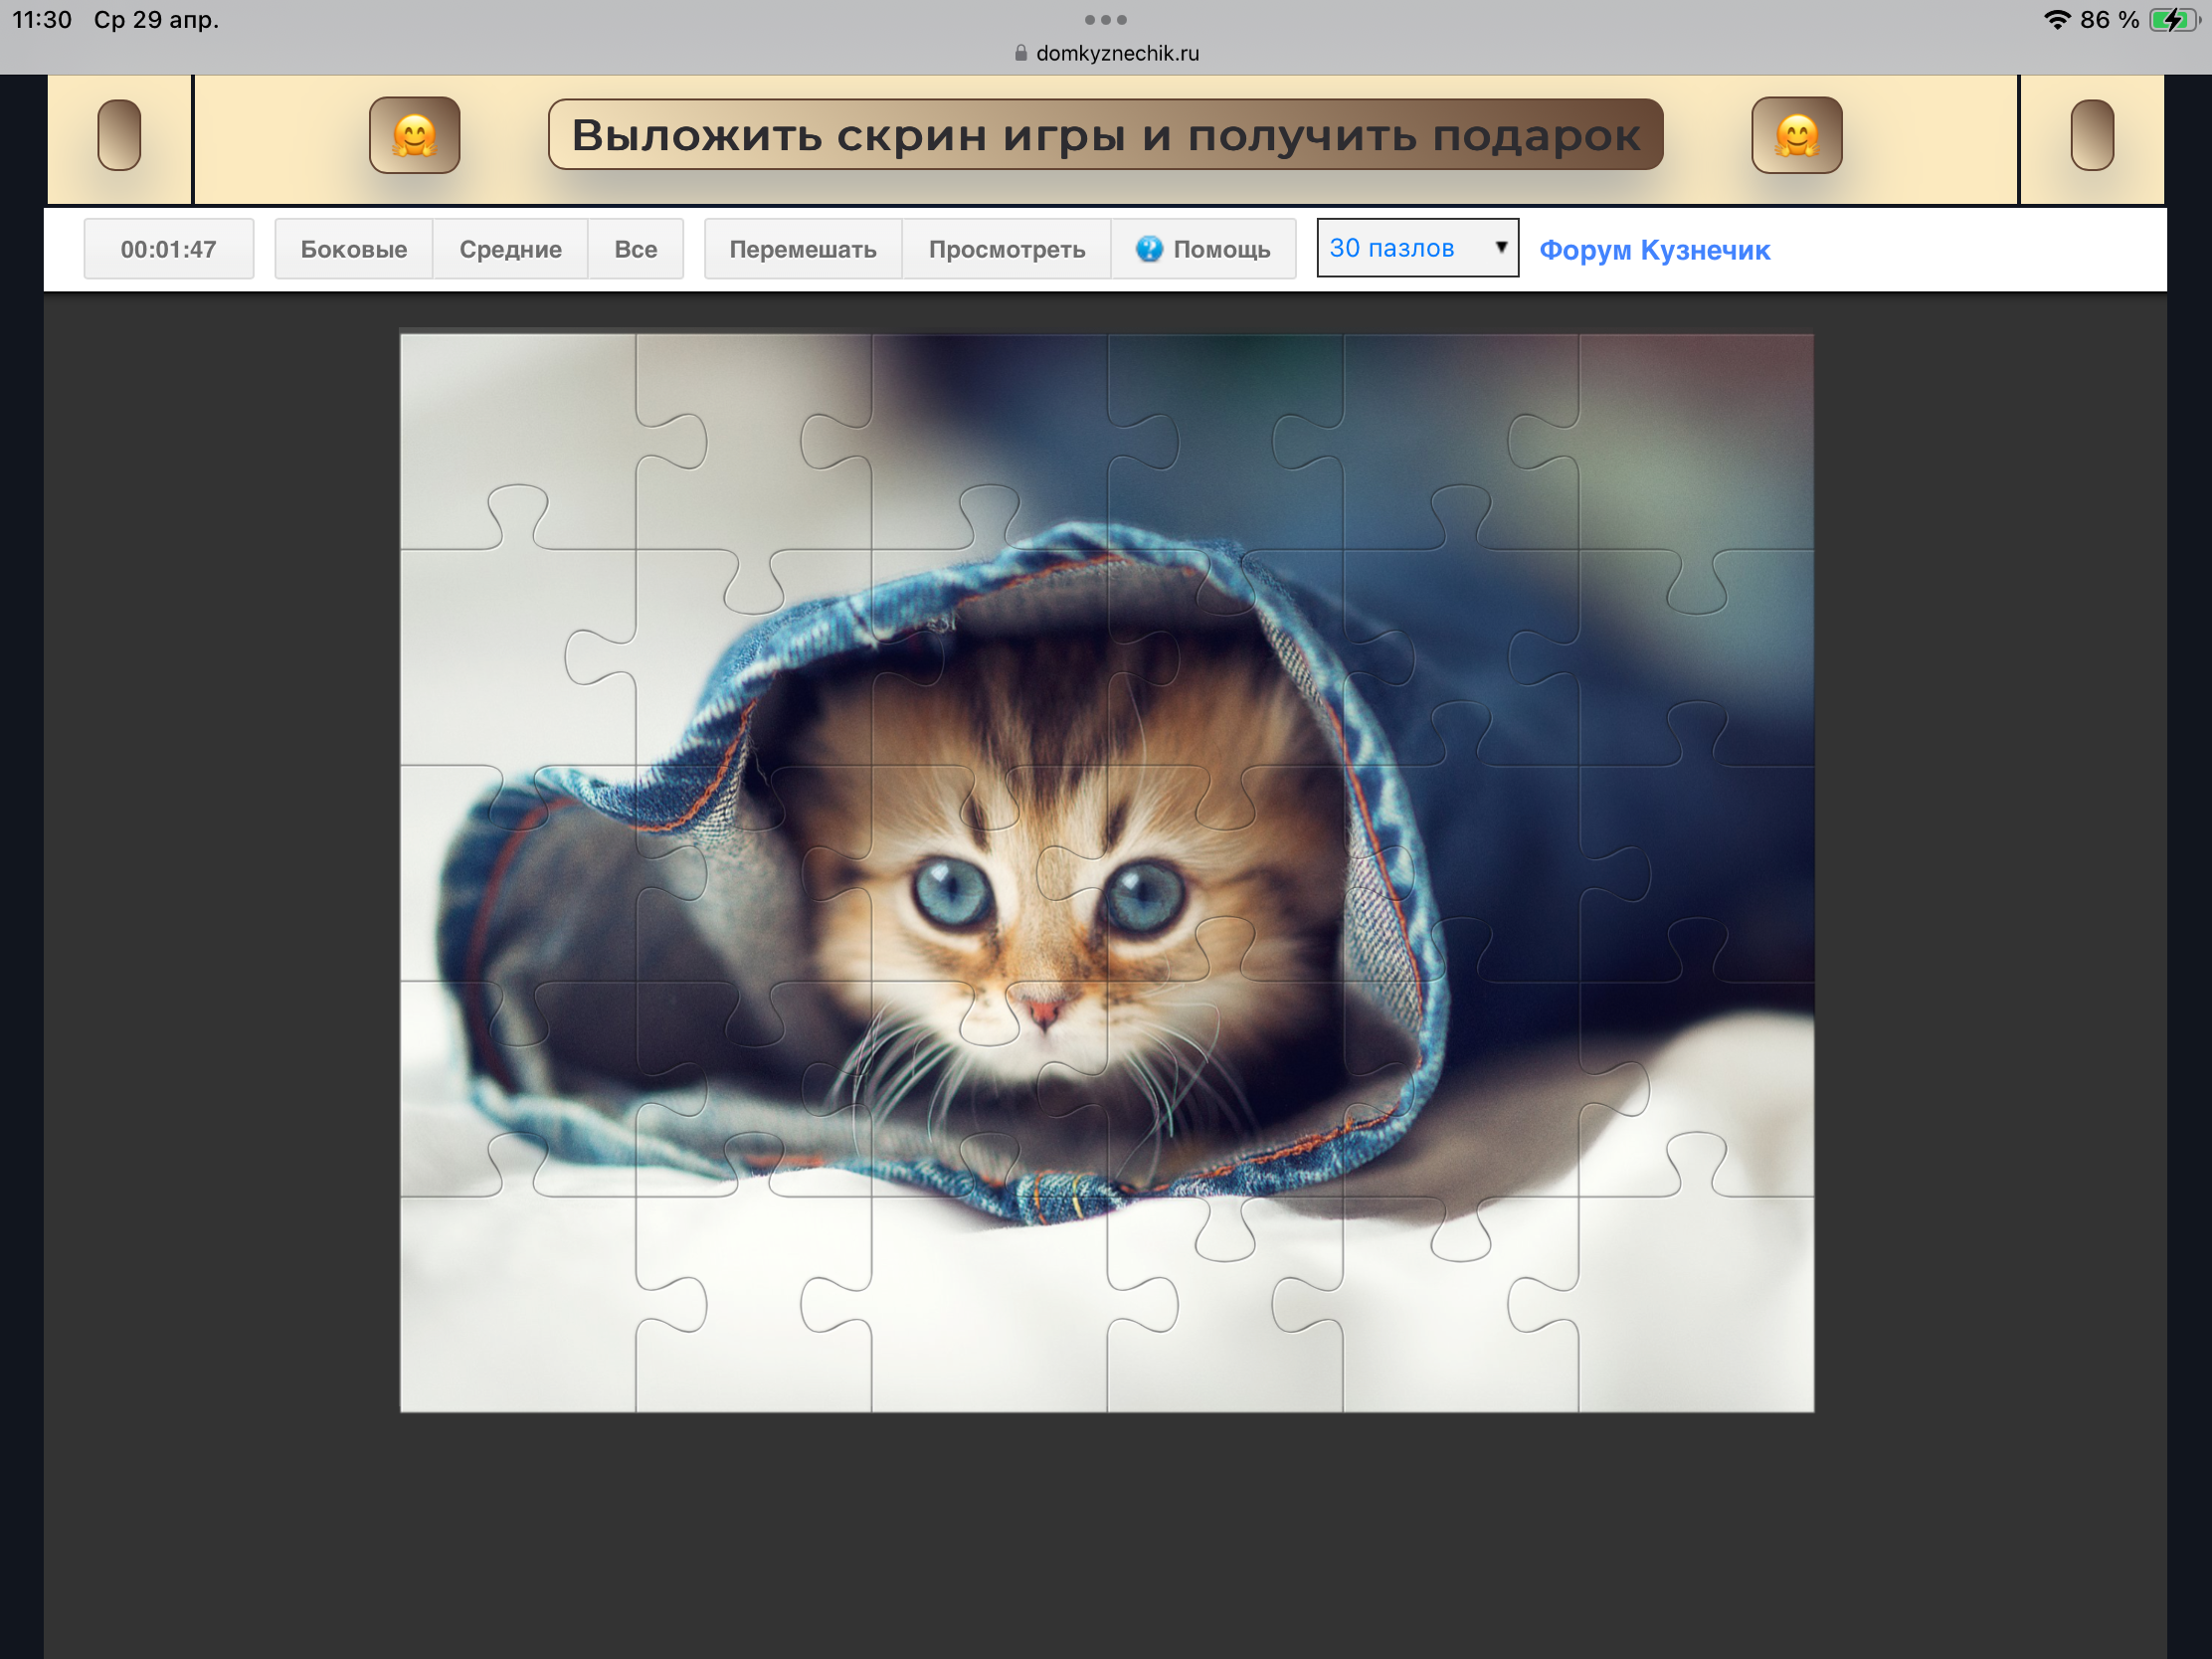
Task: Click the blue question mark help icon
Action: click(1149, 249)
